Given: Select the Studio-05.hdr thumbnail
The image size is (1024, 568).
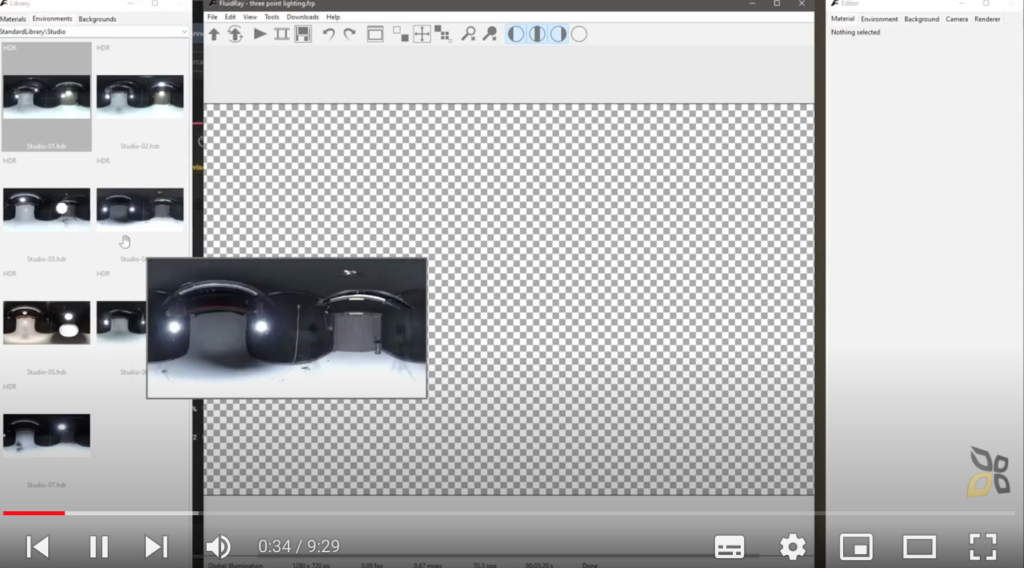Looking at the screenshot, I should [46, 323].
